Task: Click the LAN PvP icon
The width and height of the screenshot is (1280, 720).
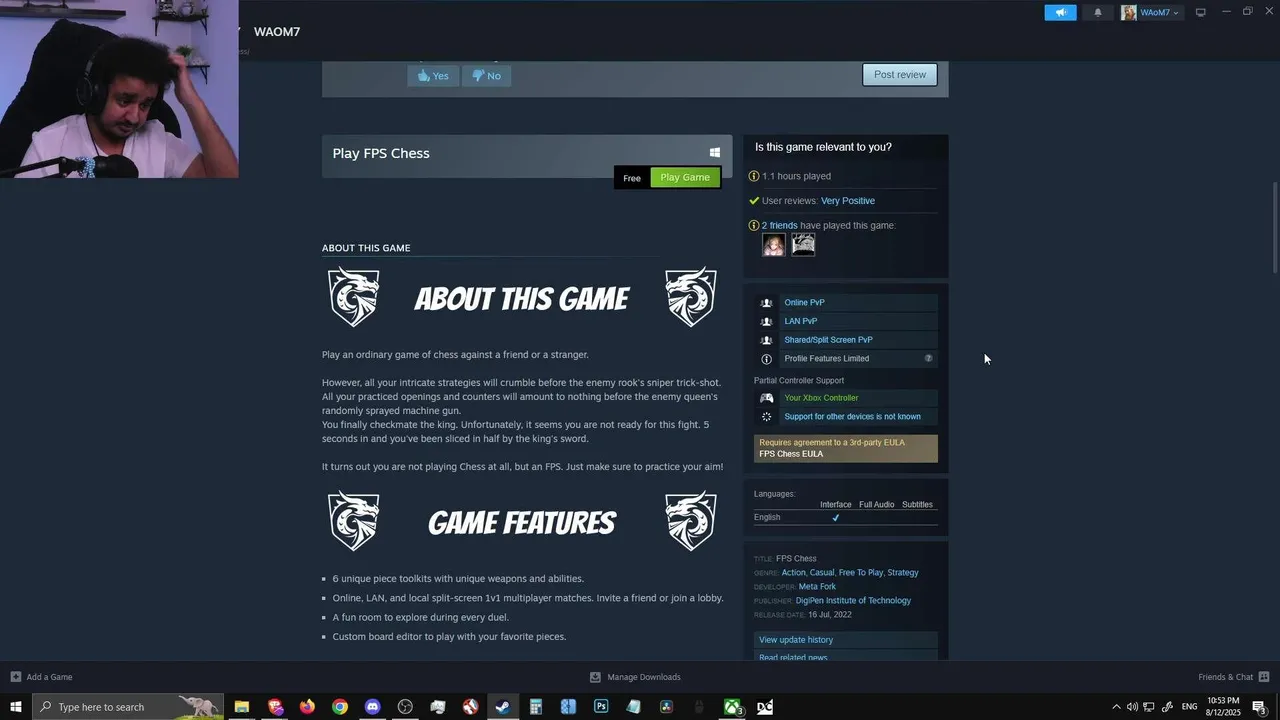Action: click(x=767, y=321)
